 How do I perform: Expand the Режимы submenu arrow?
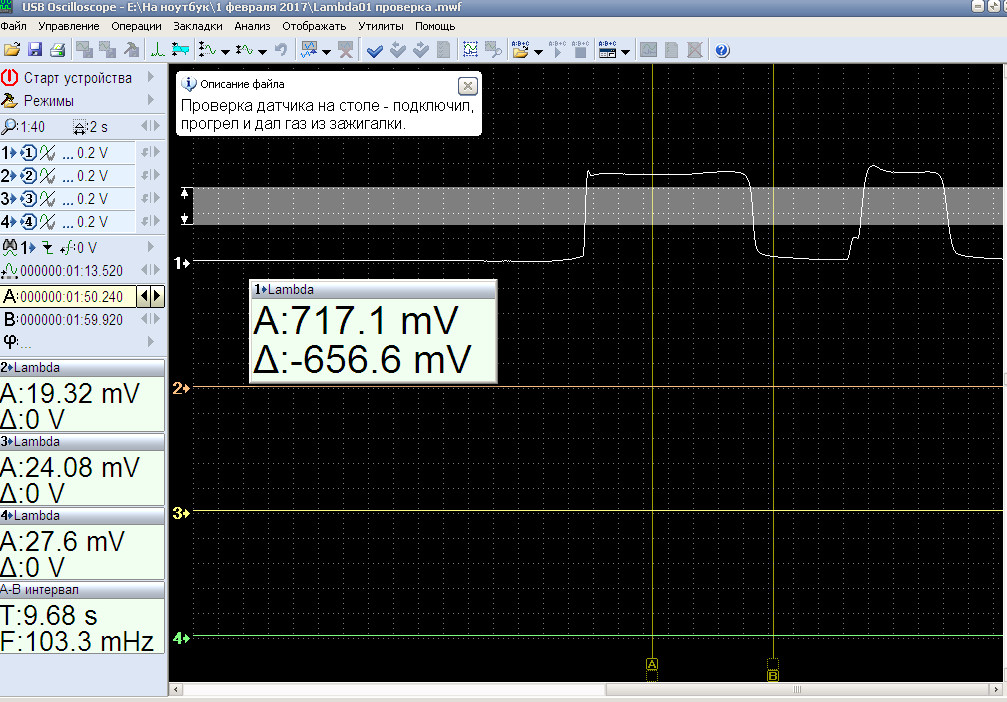(x=151, y=100)
